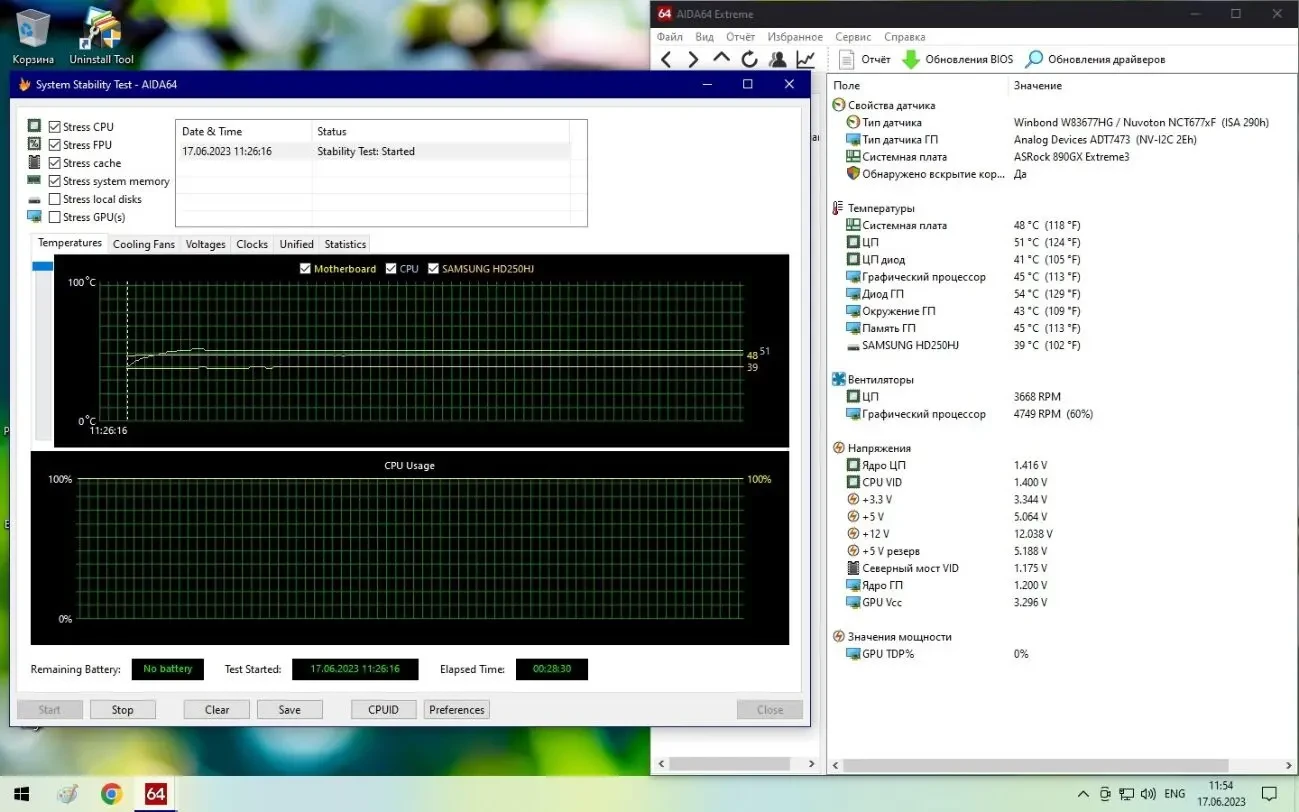Click the refresh icon in AIDA64 toolbar
Viewport: 1299px width, 812px height.
coord(750,58)
